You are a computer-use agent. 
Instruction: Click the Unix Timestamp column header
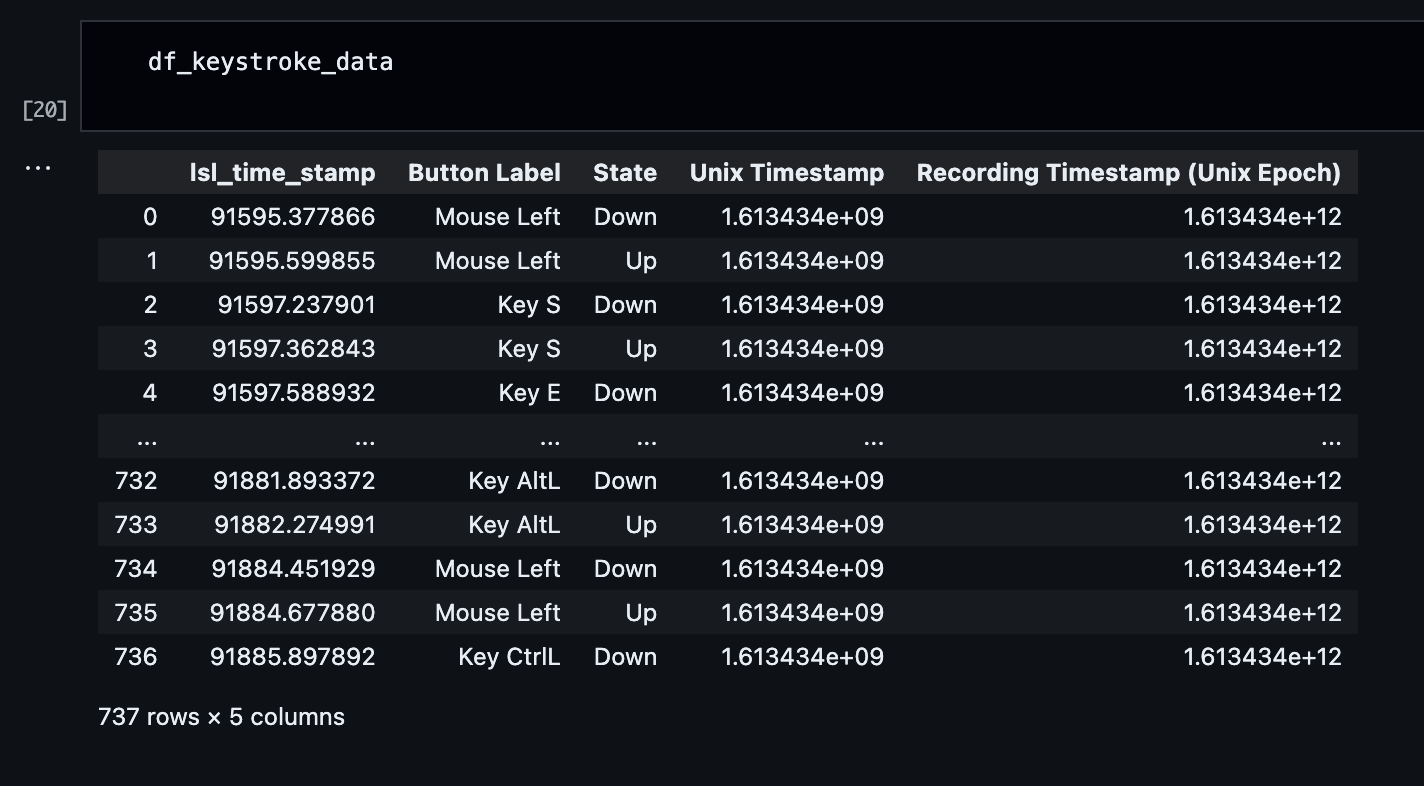pyautogui.click(x=787, y=173)
